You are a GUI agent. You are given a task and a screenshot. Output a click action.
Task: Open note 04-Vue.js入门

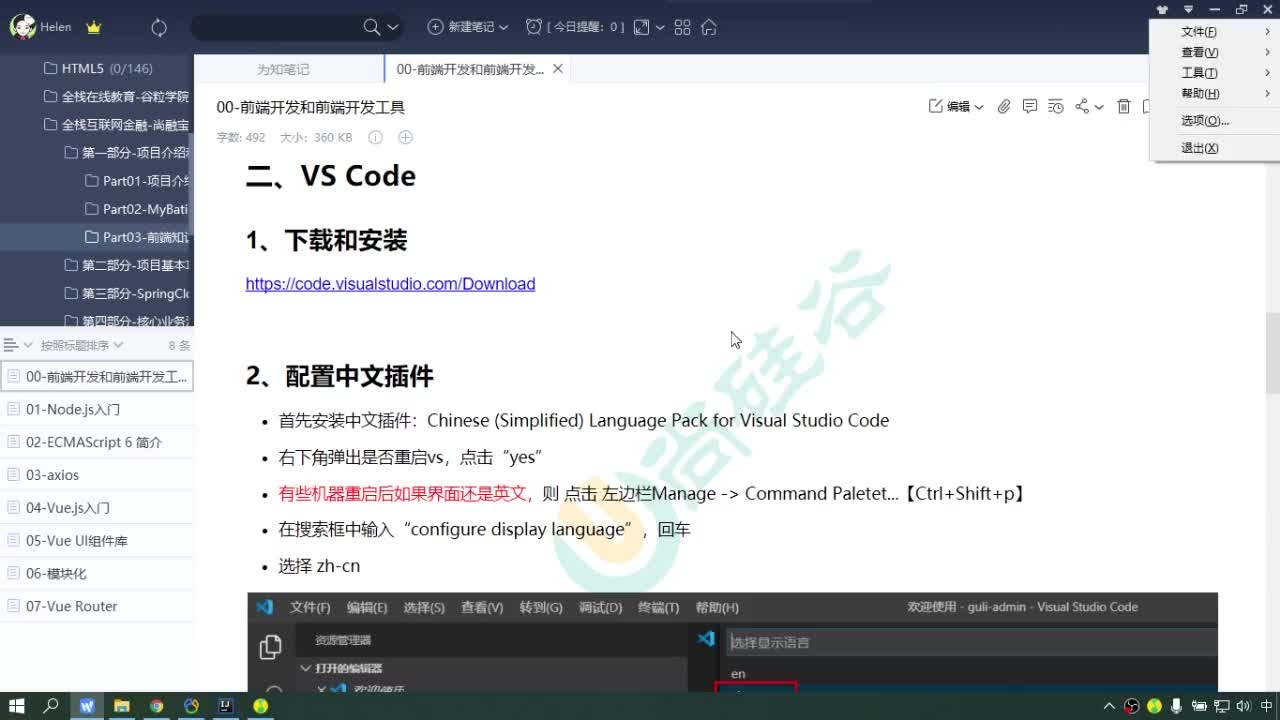[x=96, y=508]
